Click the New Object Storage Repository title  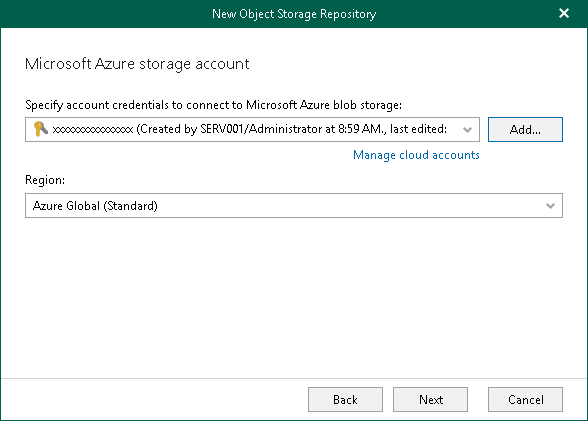[294, 14]
